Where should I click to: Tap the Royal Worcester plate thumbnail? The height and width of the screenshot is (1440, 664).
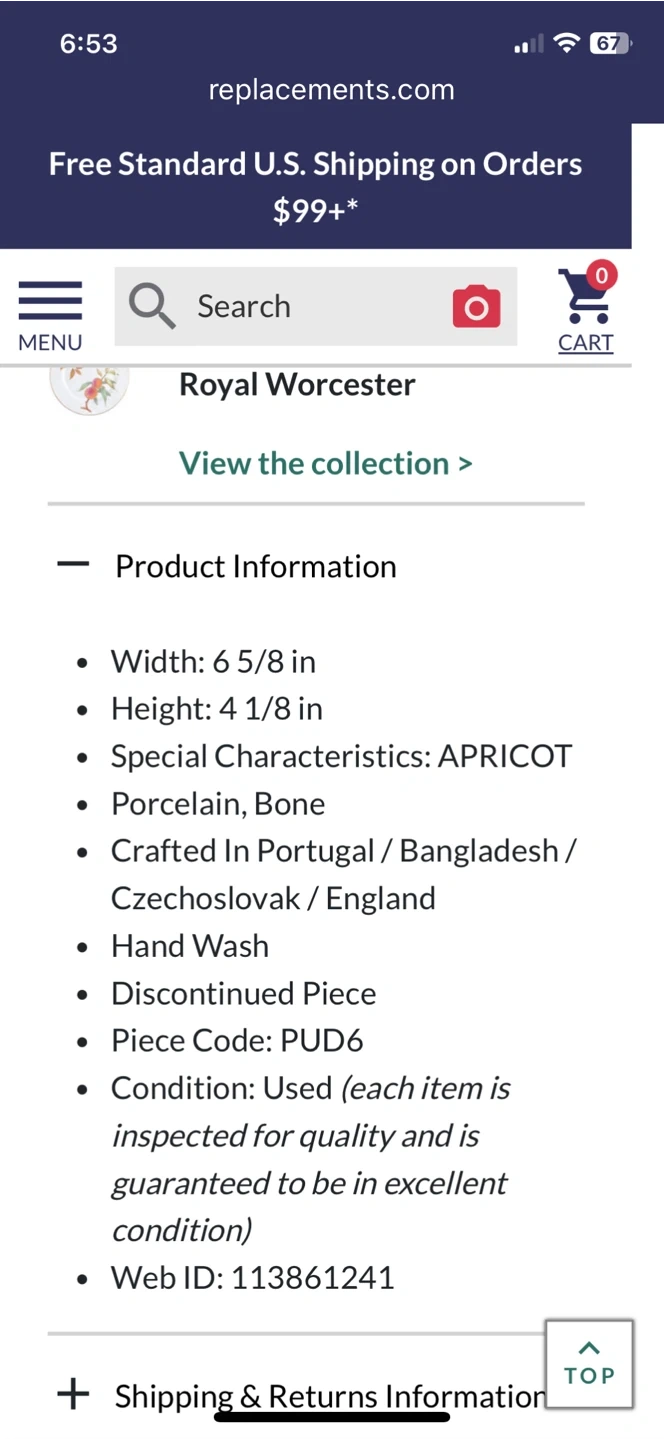89,387
